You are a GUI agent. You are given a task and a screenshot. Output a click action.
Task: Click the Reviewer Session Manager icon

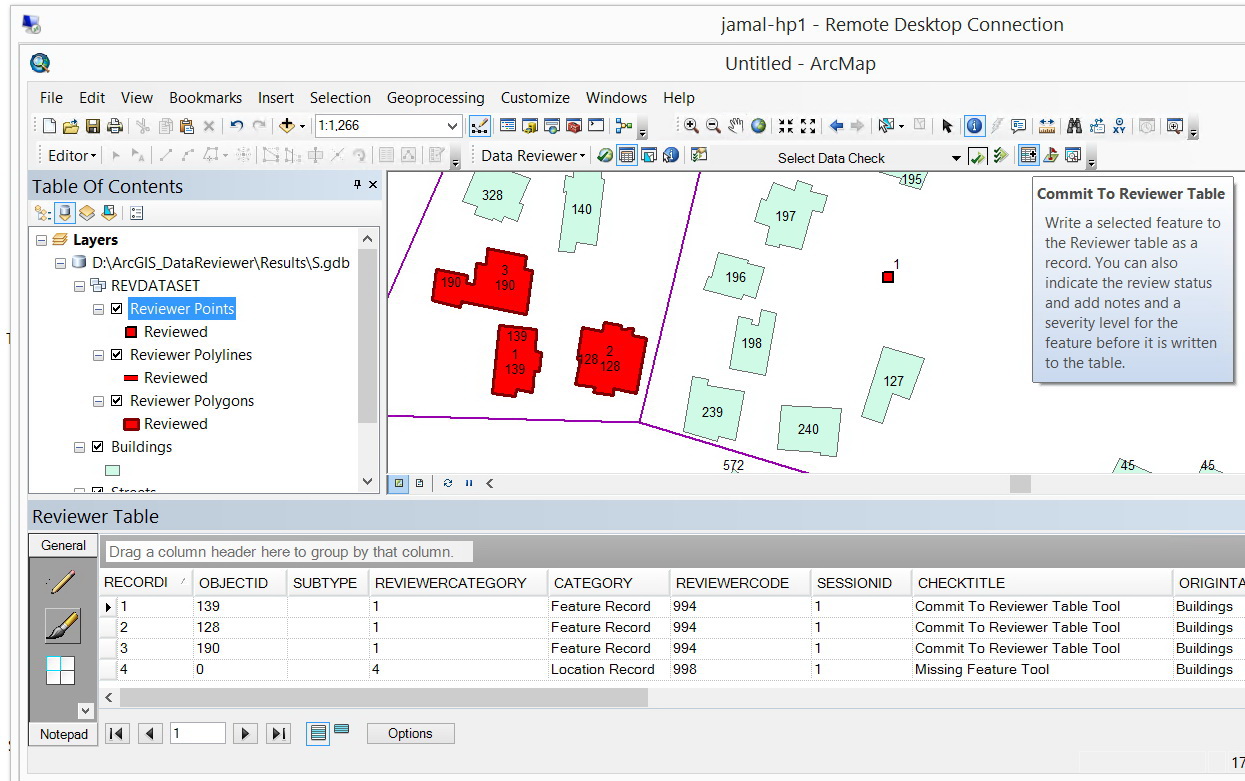[x=604, y=155]
